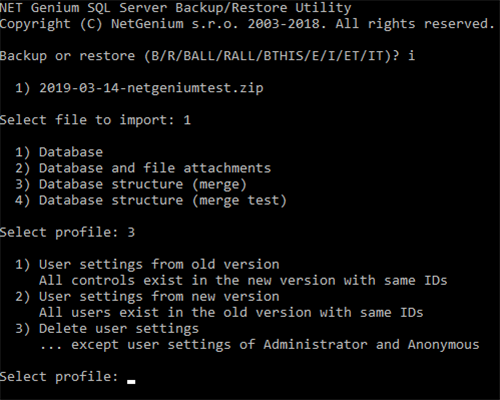This screenshot has width=500, height=400.
Task: Click the "Select file to import: 1" line
Action: [95, 120]
